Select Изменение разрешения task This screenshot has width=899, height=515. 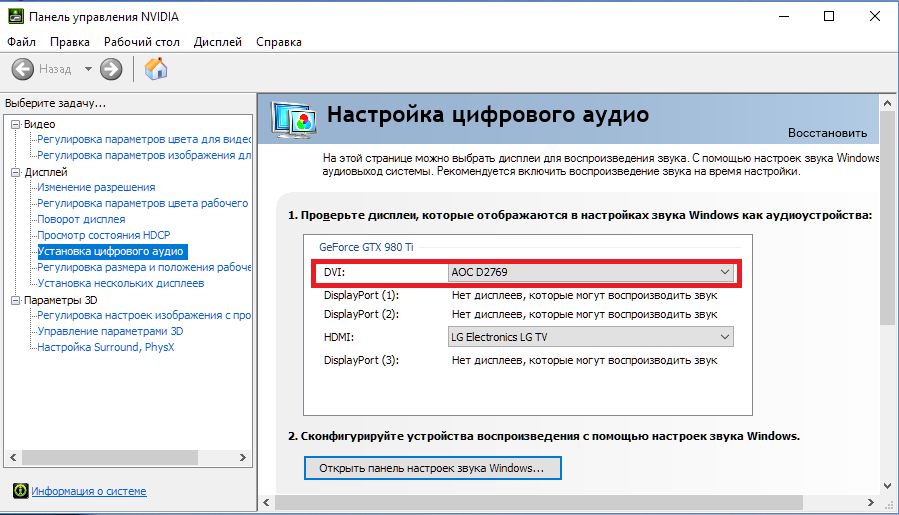coord(96,187)
